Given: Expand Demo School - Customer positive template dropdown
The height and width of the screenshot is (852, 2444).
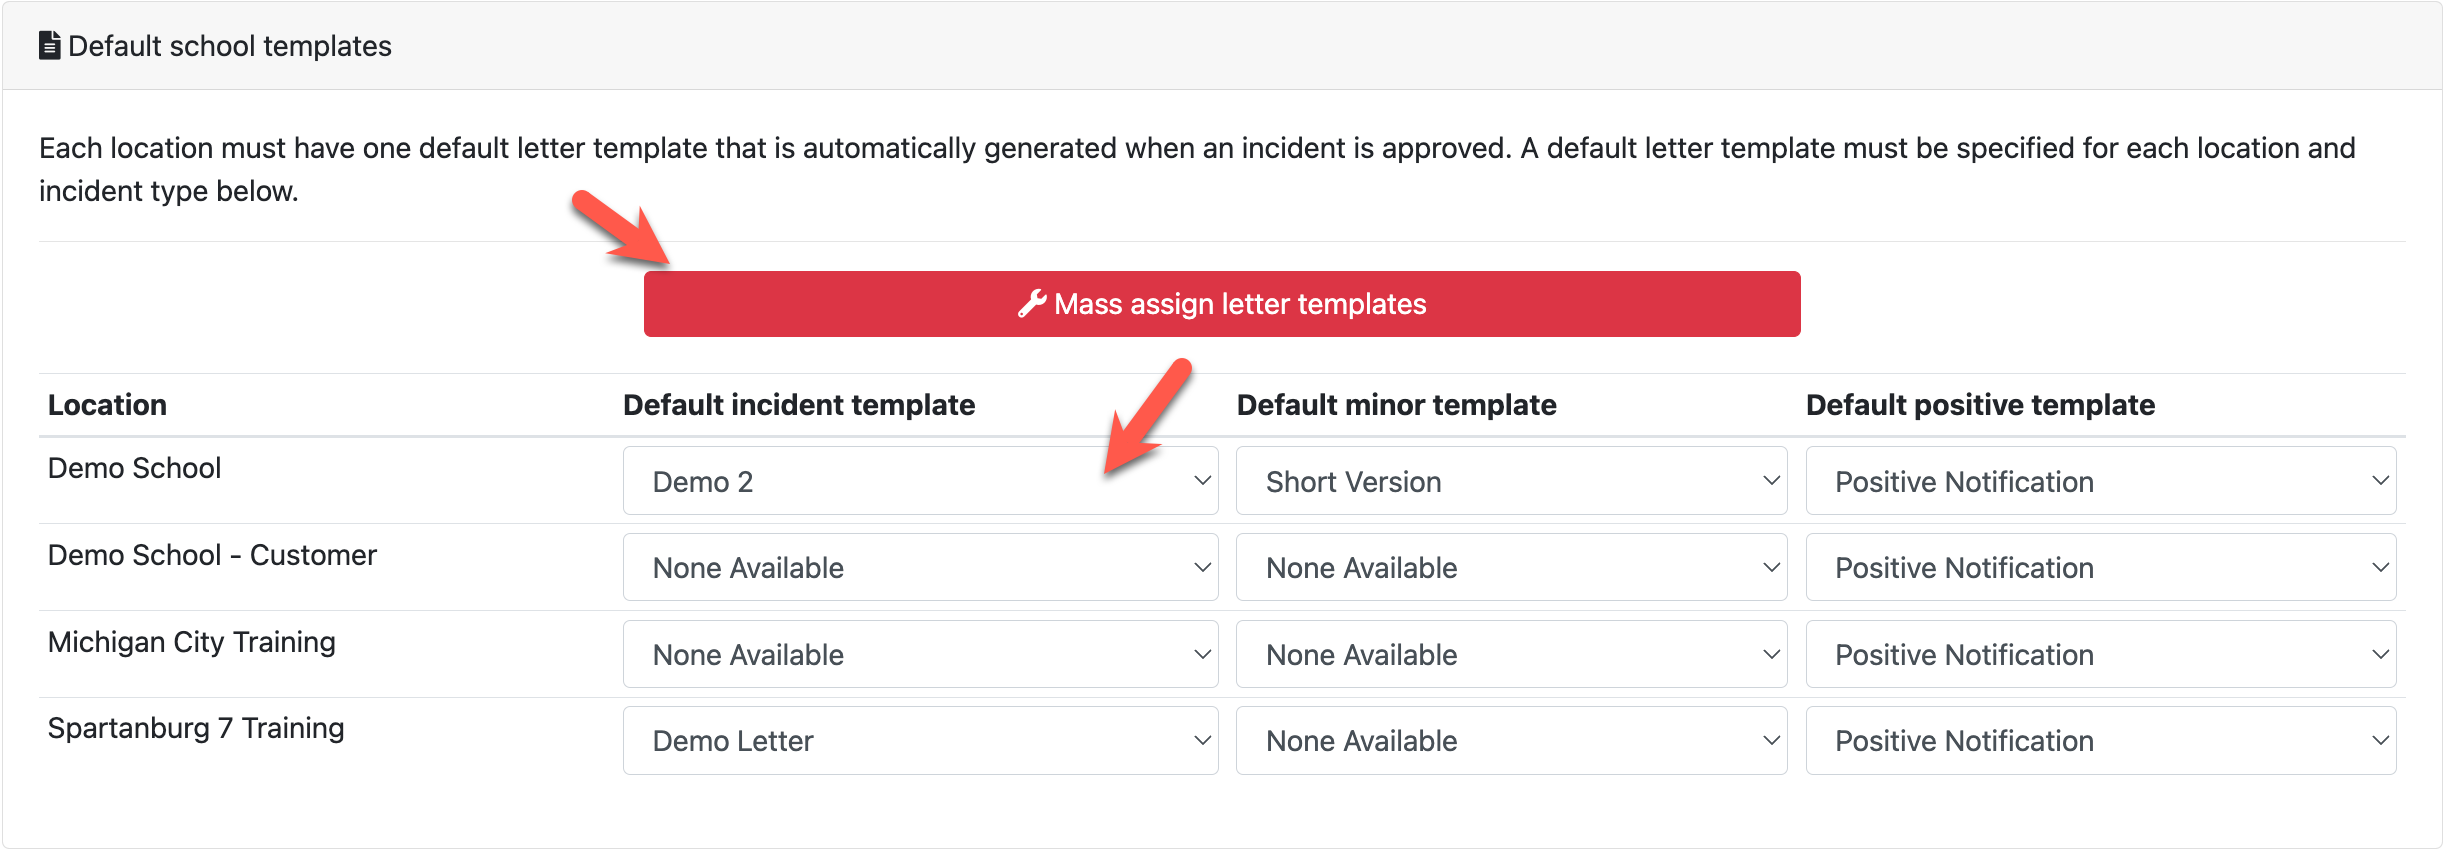Looking at the screenshot, I should pos(2100,568).
